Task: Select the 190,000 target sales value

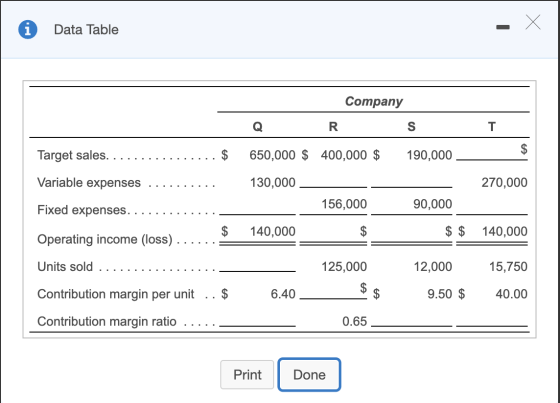Action: (429, 155)
